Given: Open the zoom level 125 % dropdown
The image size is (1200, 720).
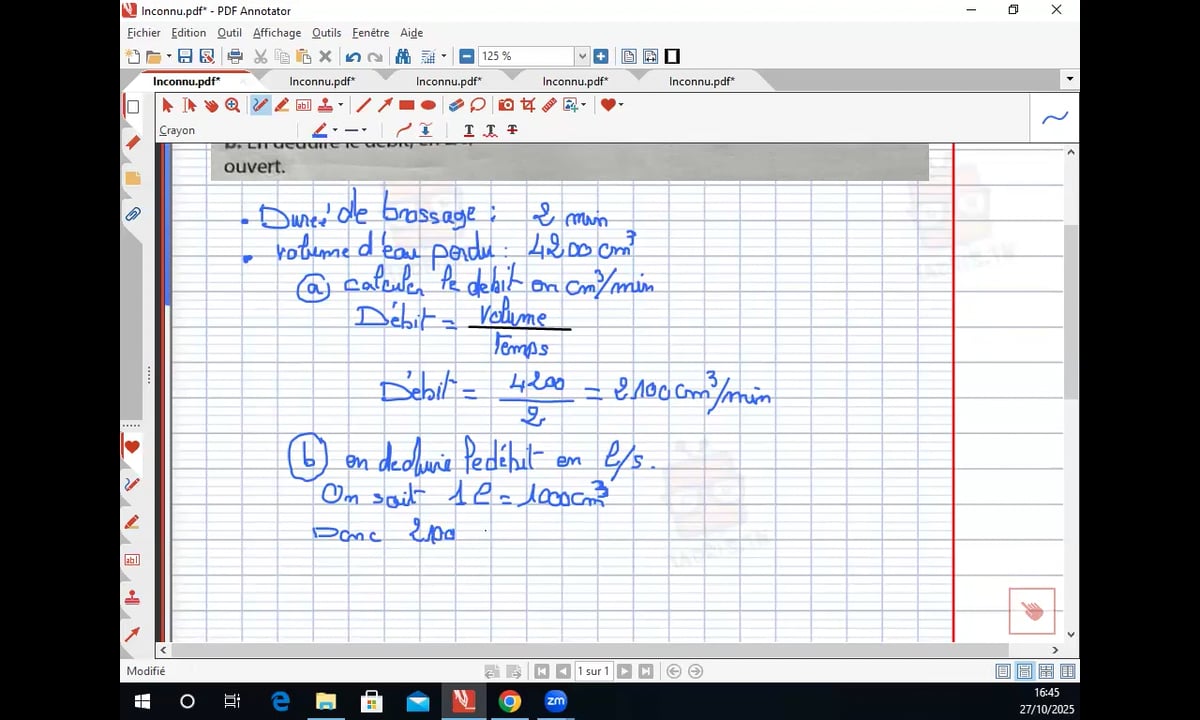Looking at the screenshot, I should pos(582,56).
